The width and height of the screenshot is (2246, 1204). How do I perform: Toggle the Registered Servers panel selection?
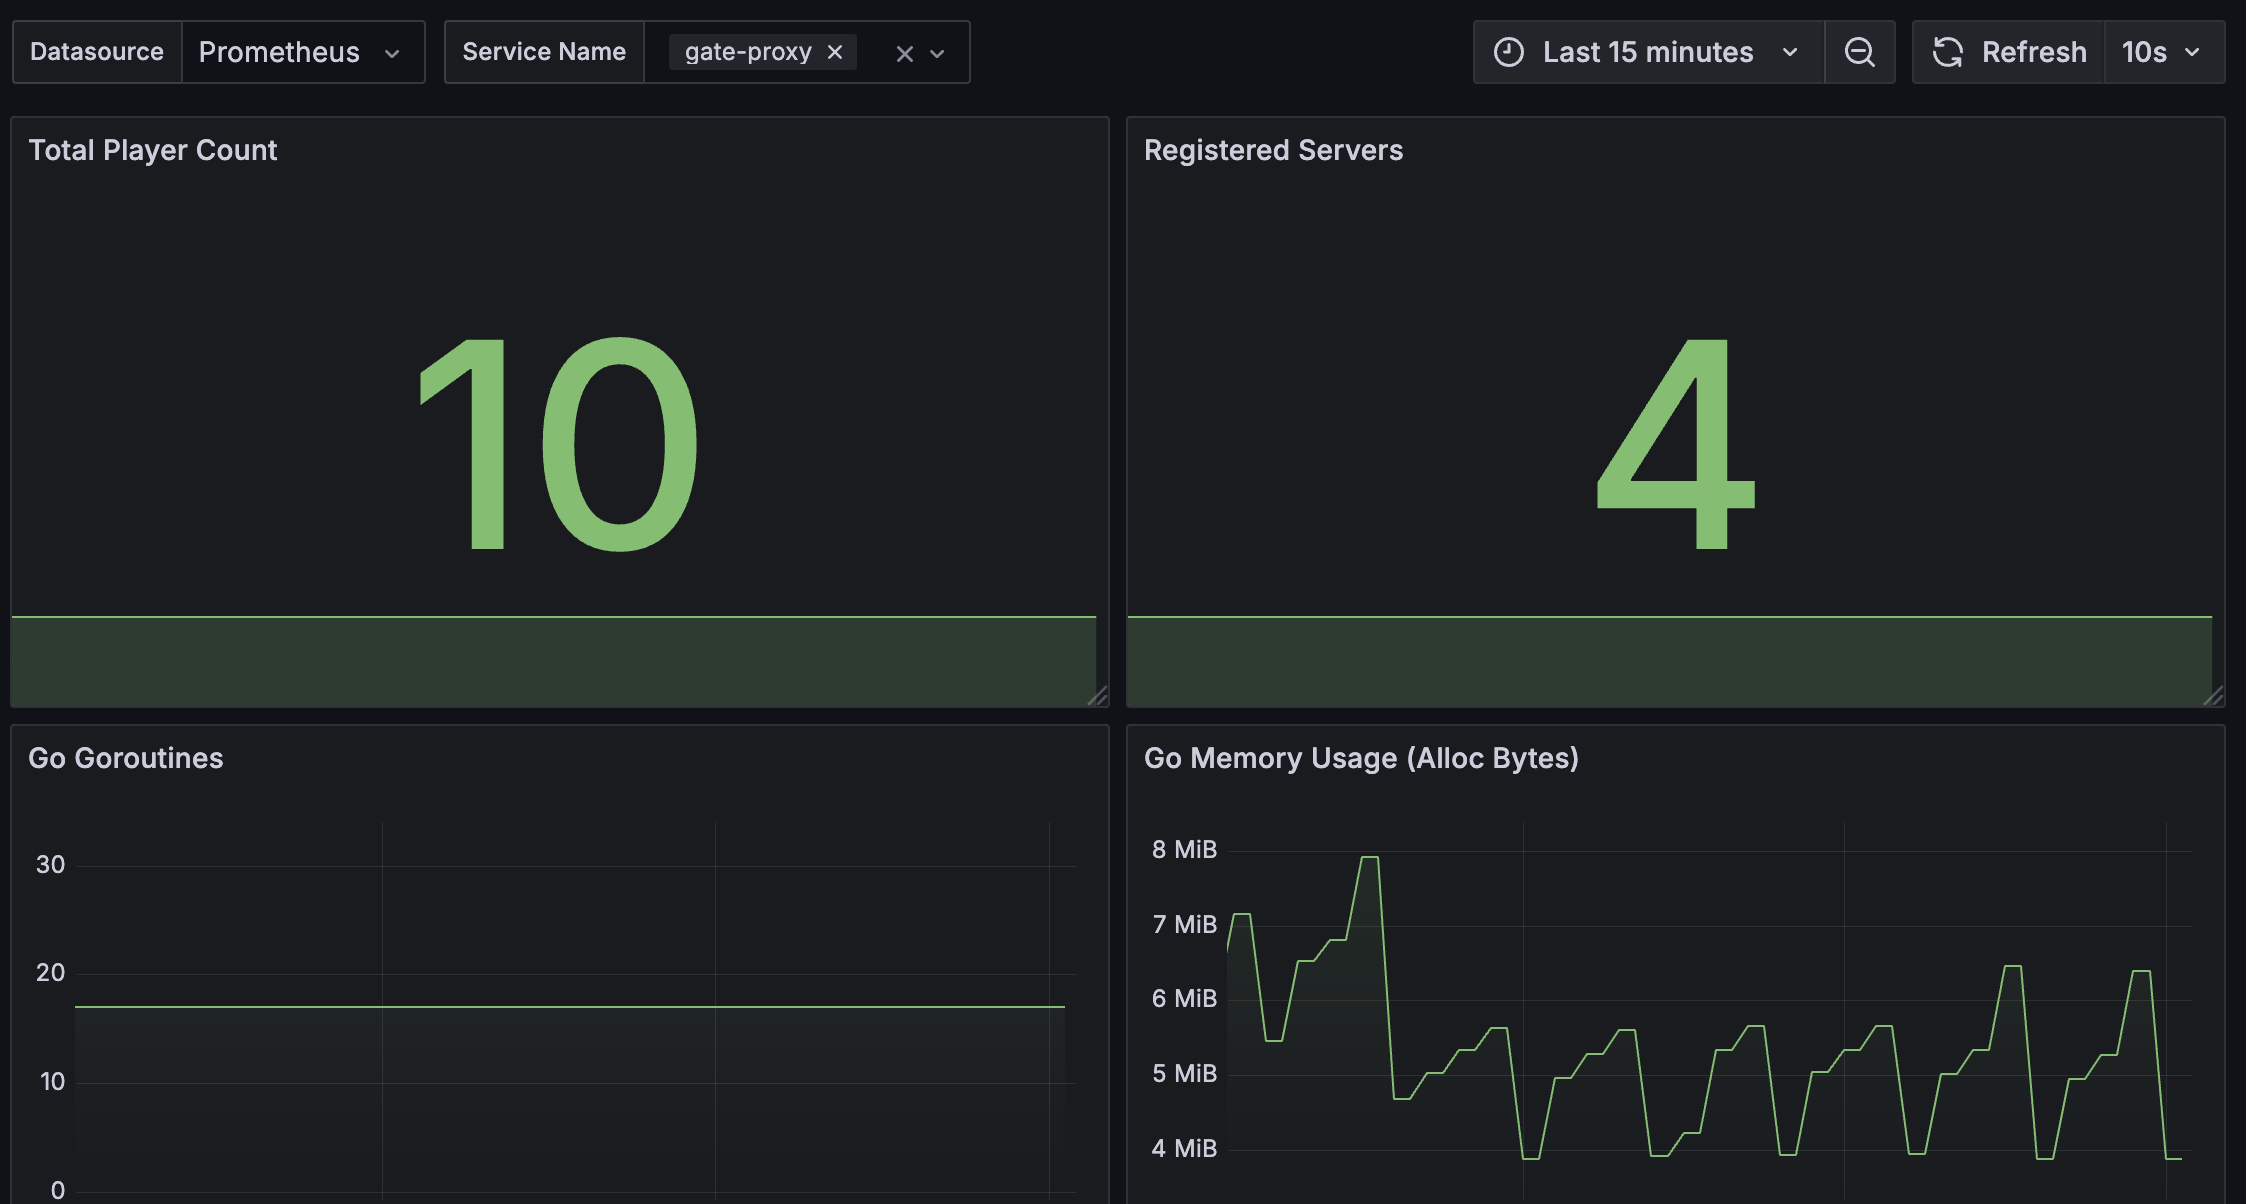click(1273, 150)
